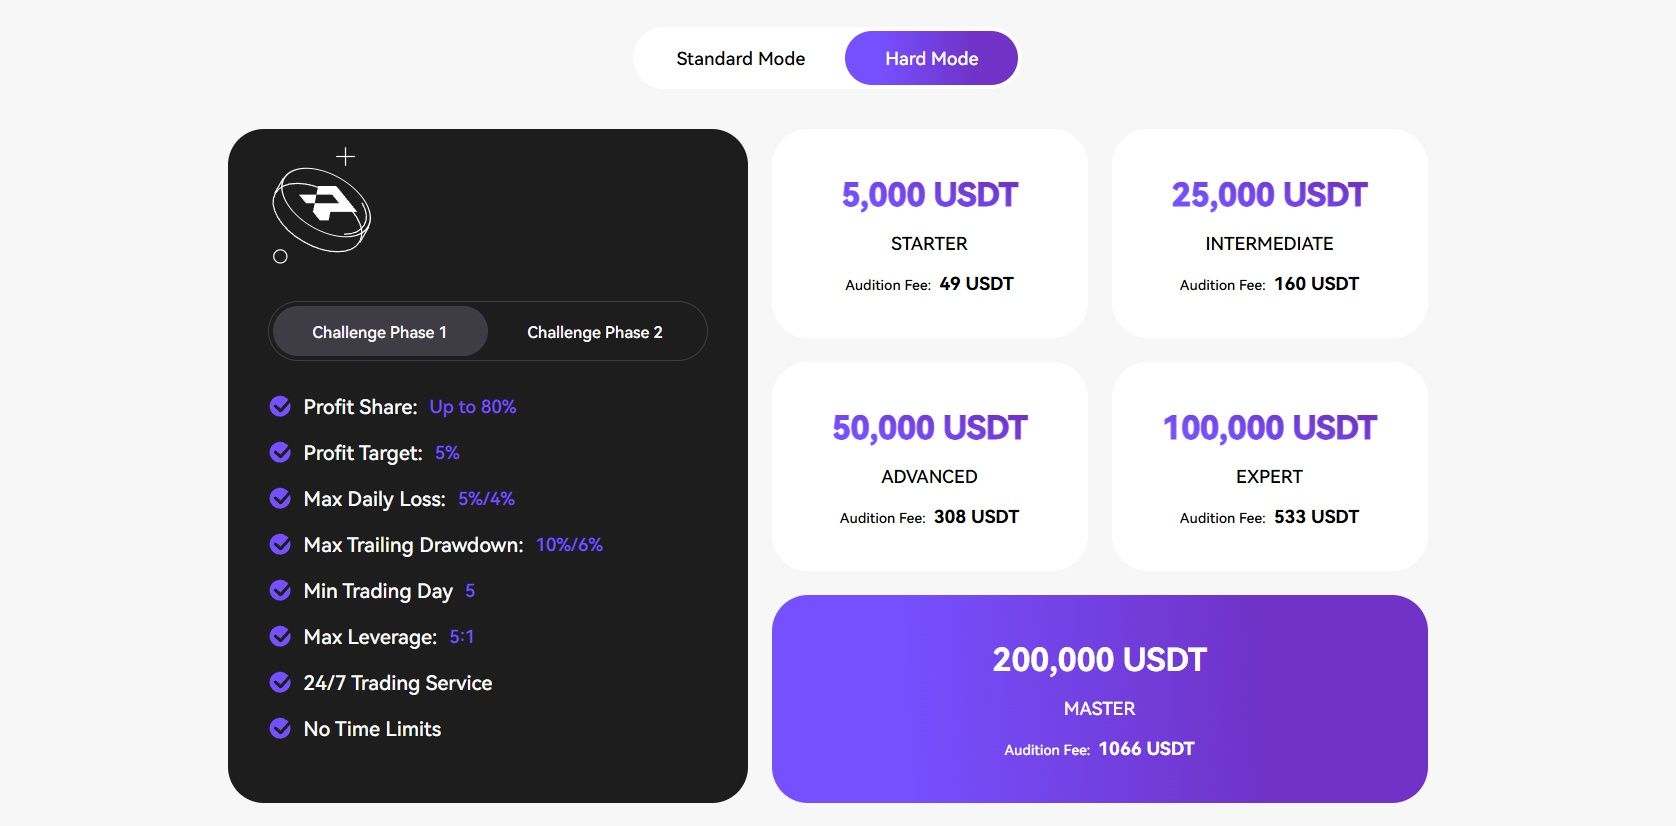Click the checkmark icon beside Profit Target
This screenshot has height=826, width=1676.
point(280,452)
